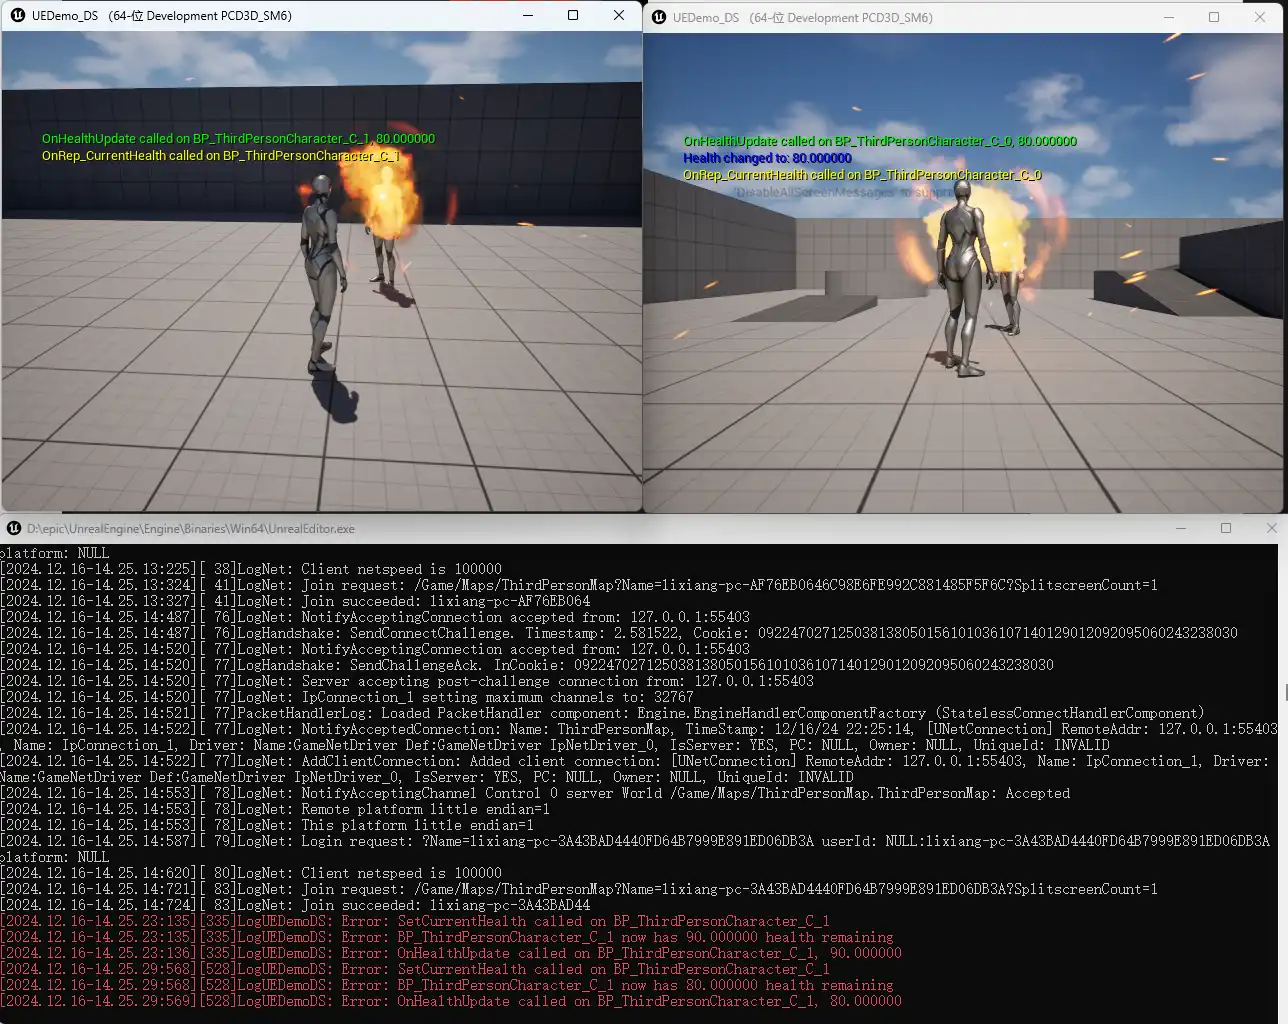Click the UnrealEditor.exe console window icon
The image size is (1288, 1024).
(13, 528)
